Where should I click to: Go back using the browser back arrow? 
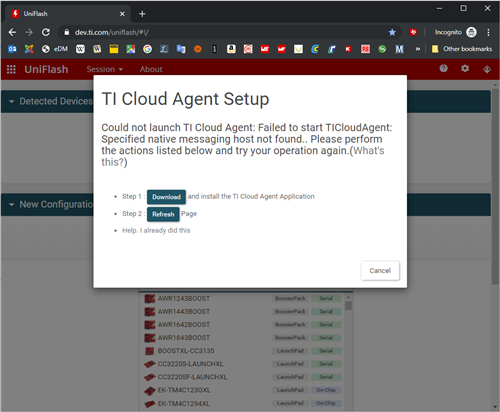coord(12,32)
